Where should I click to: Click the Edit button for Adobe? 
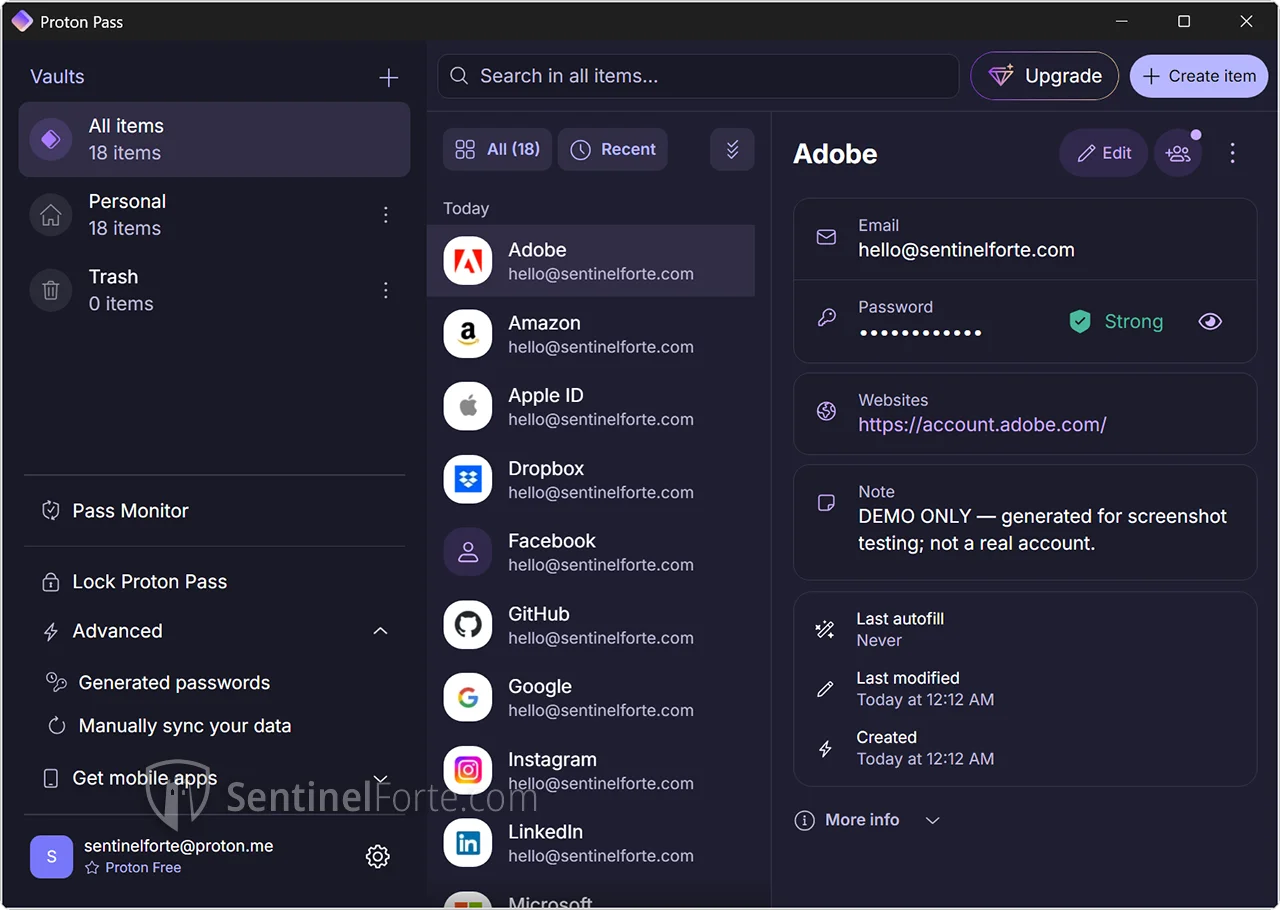tap(1103, 153)
